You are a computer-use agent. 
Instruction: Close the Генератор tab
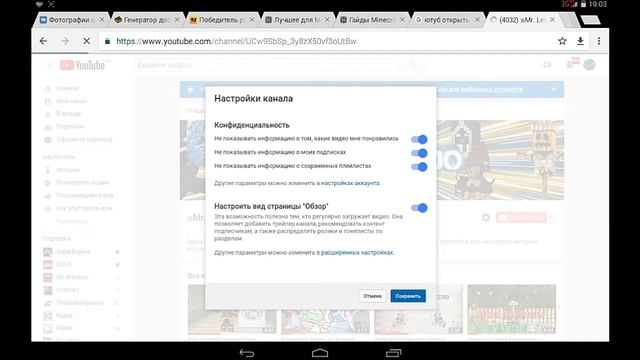click(177, 20)
